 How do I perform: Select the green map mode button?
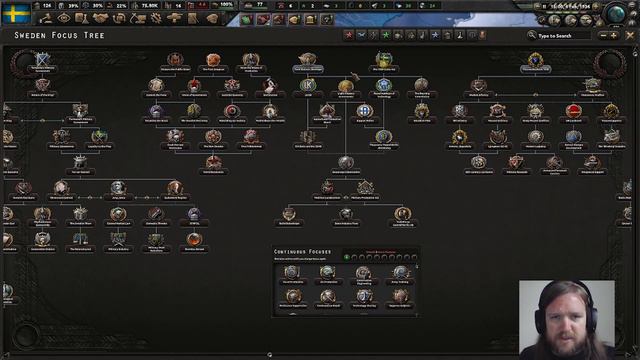247,19
